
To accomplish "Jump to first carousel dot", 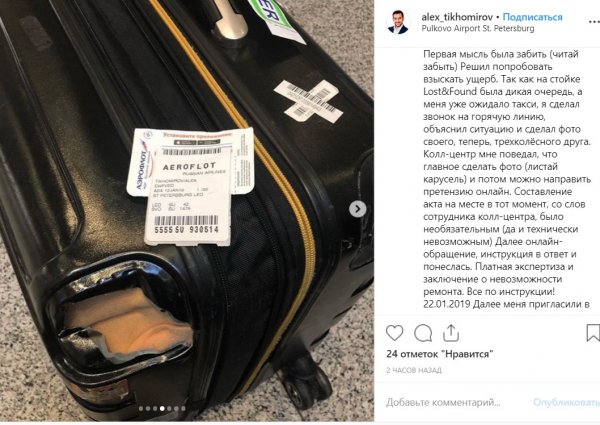I will [141, 409].
